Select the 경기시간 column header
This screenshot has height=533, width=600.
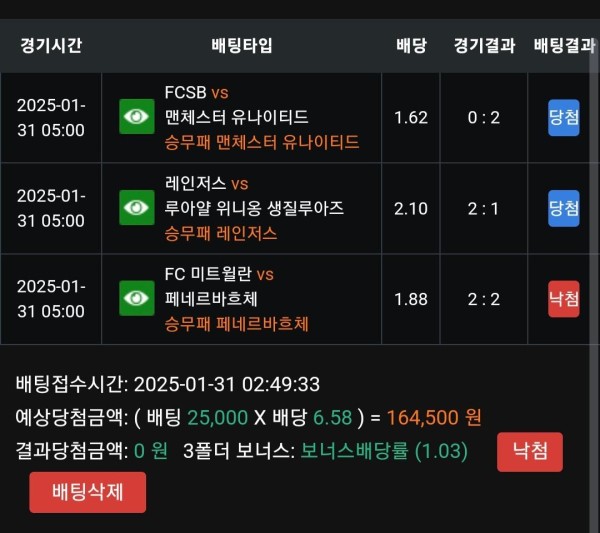pyautogui.click(x=51, y=45)
